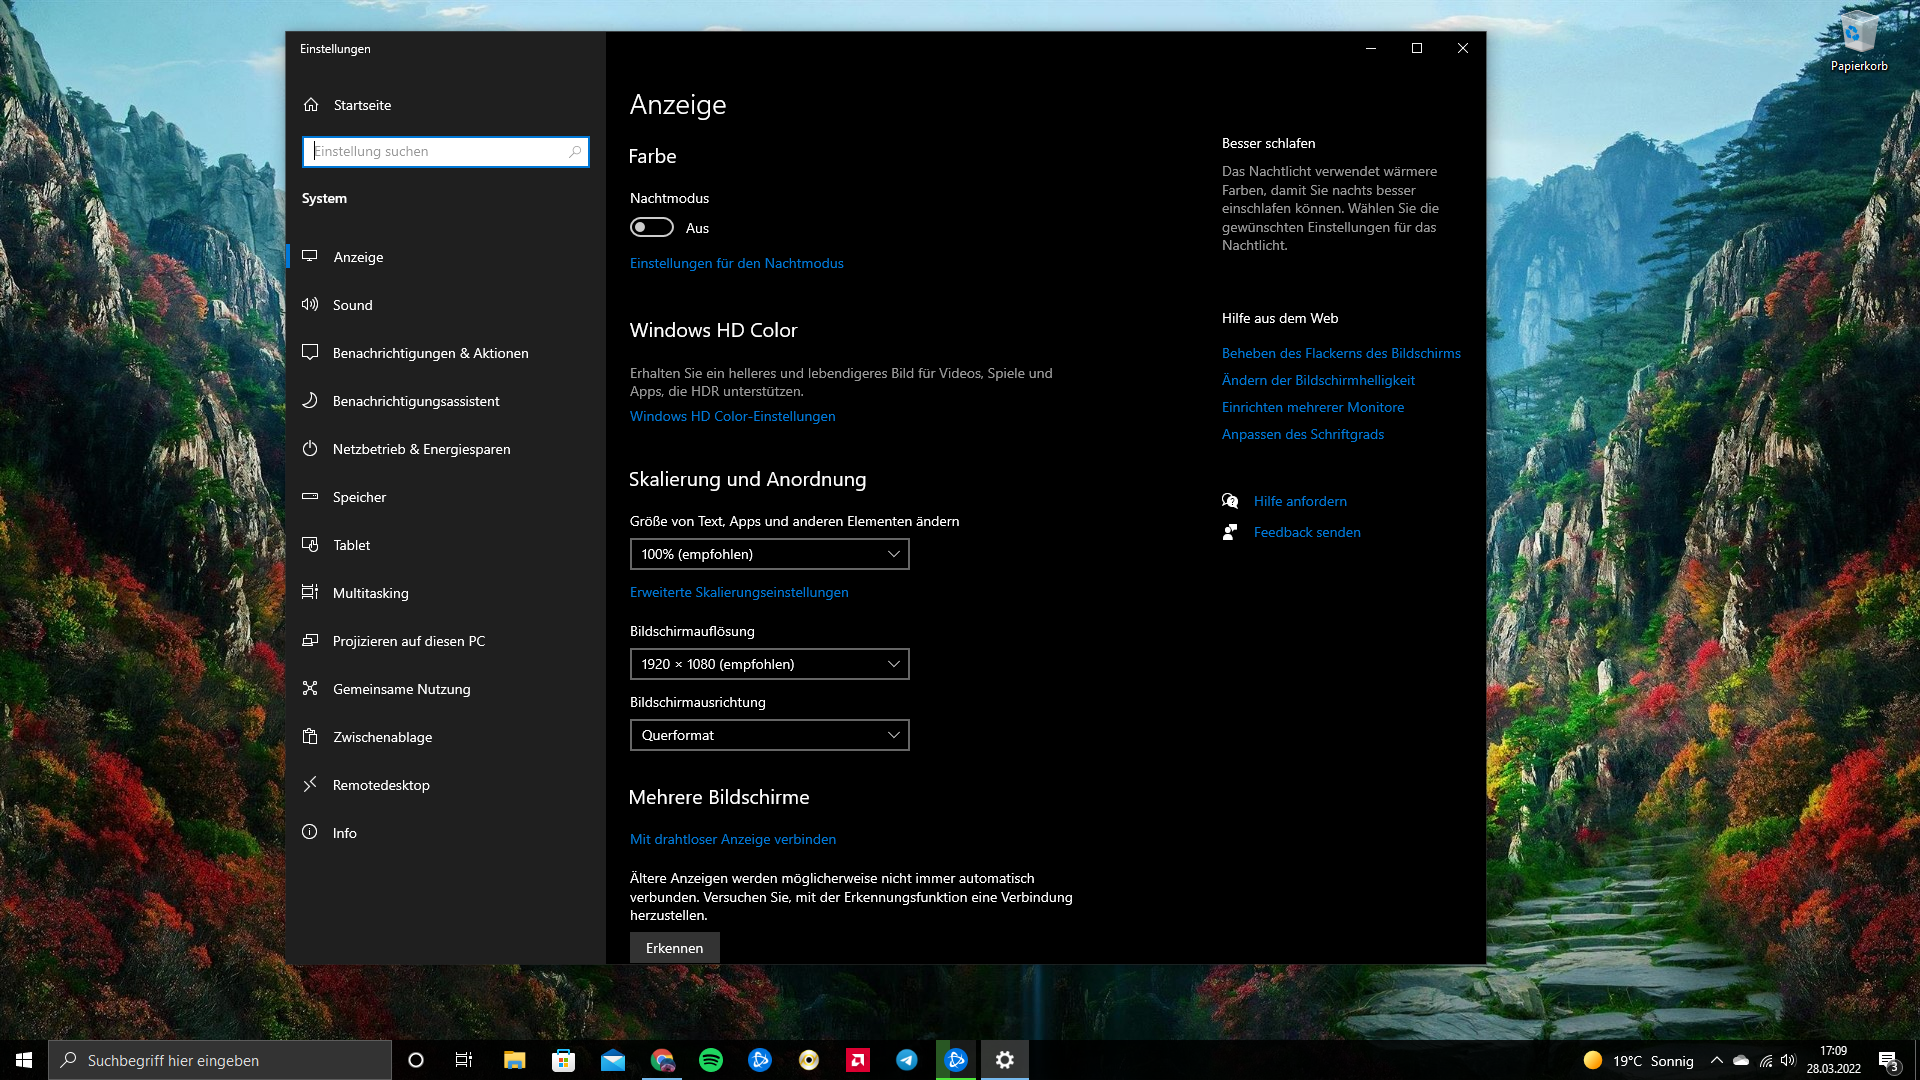Open Windows HD Color-Einstellungen link
The image size is (1920, 1080).
click(x=732, y=416)
